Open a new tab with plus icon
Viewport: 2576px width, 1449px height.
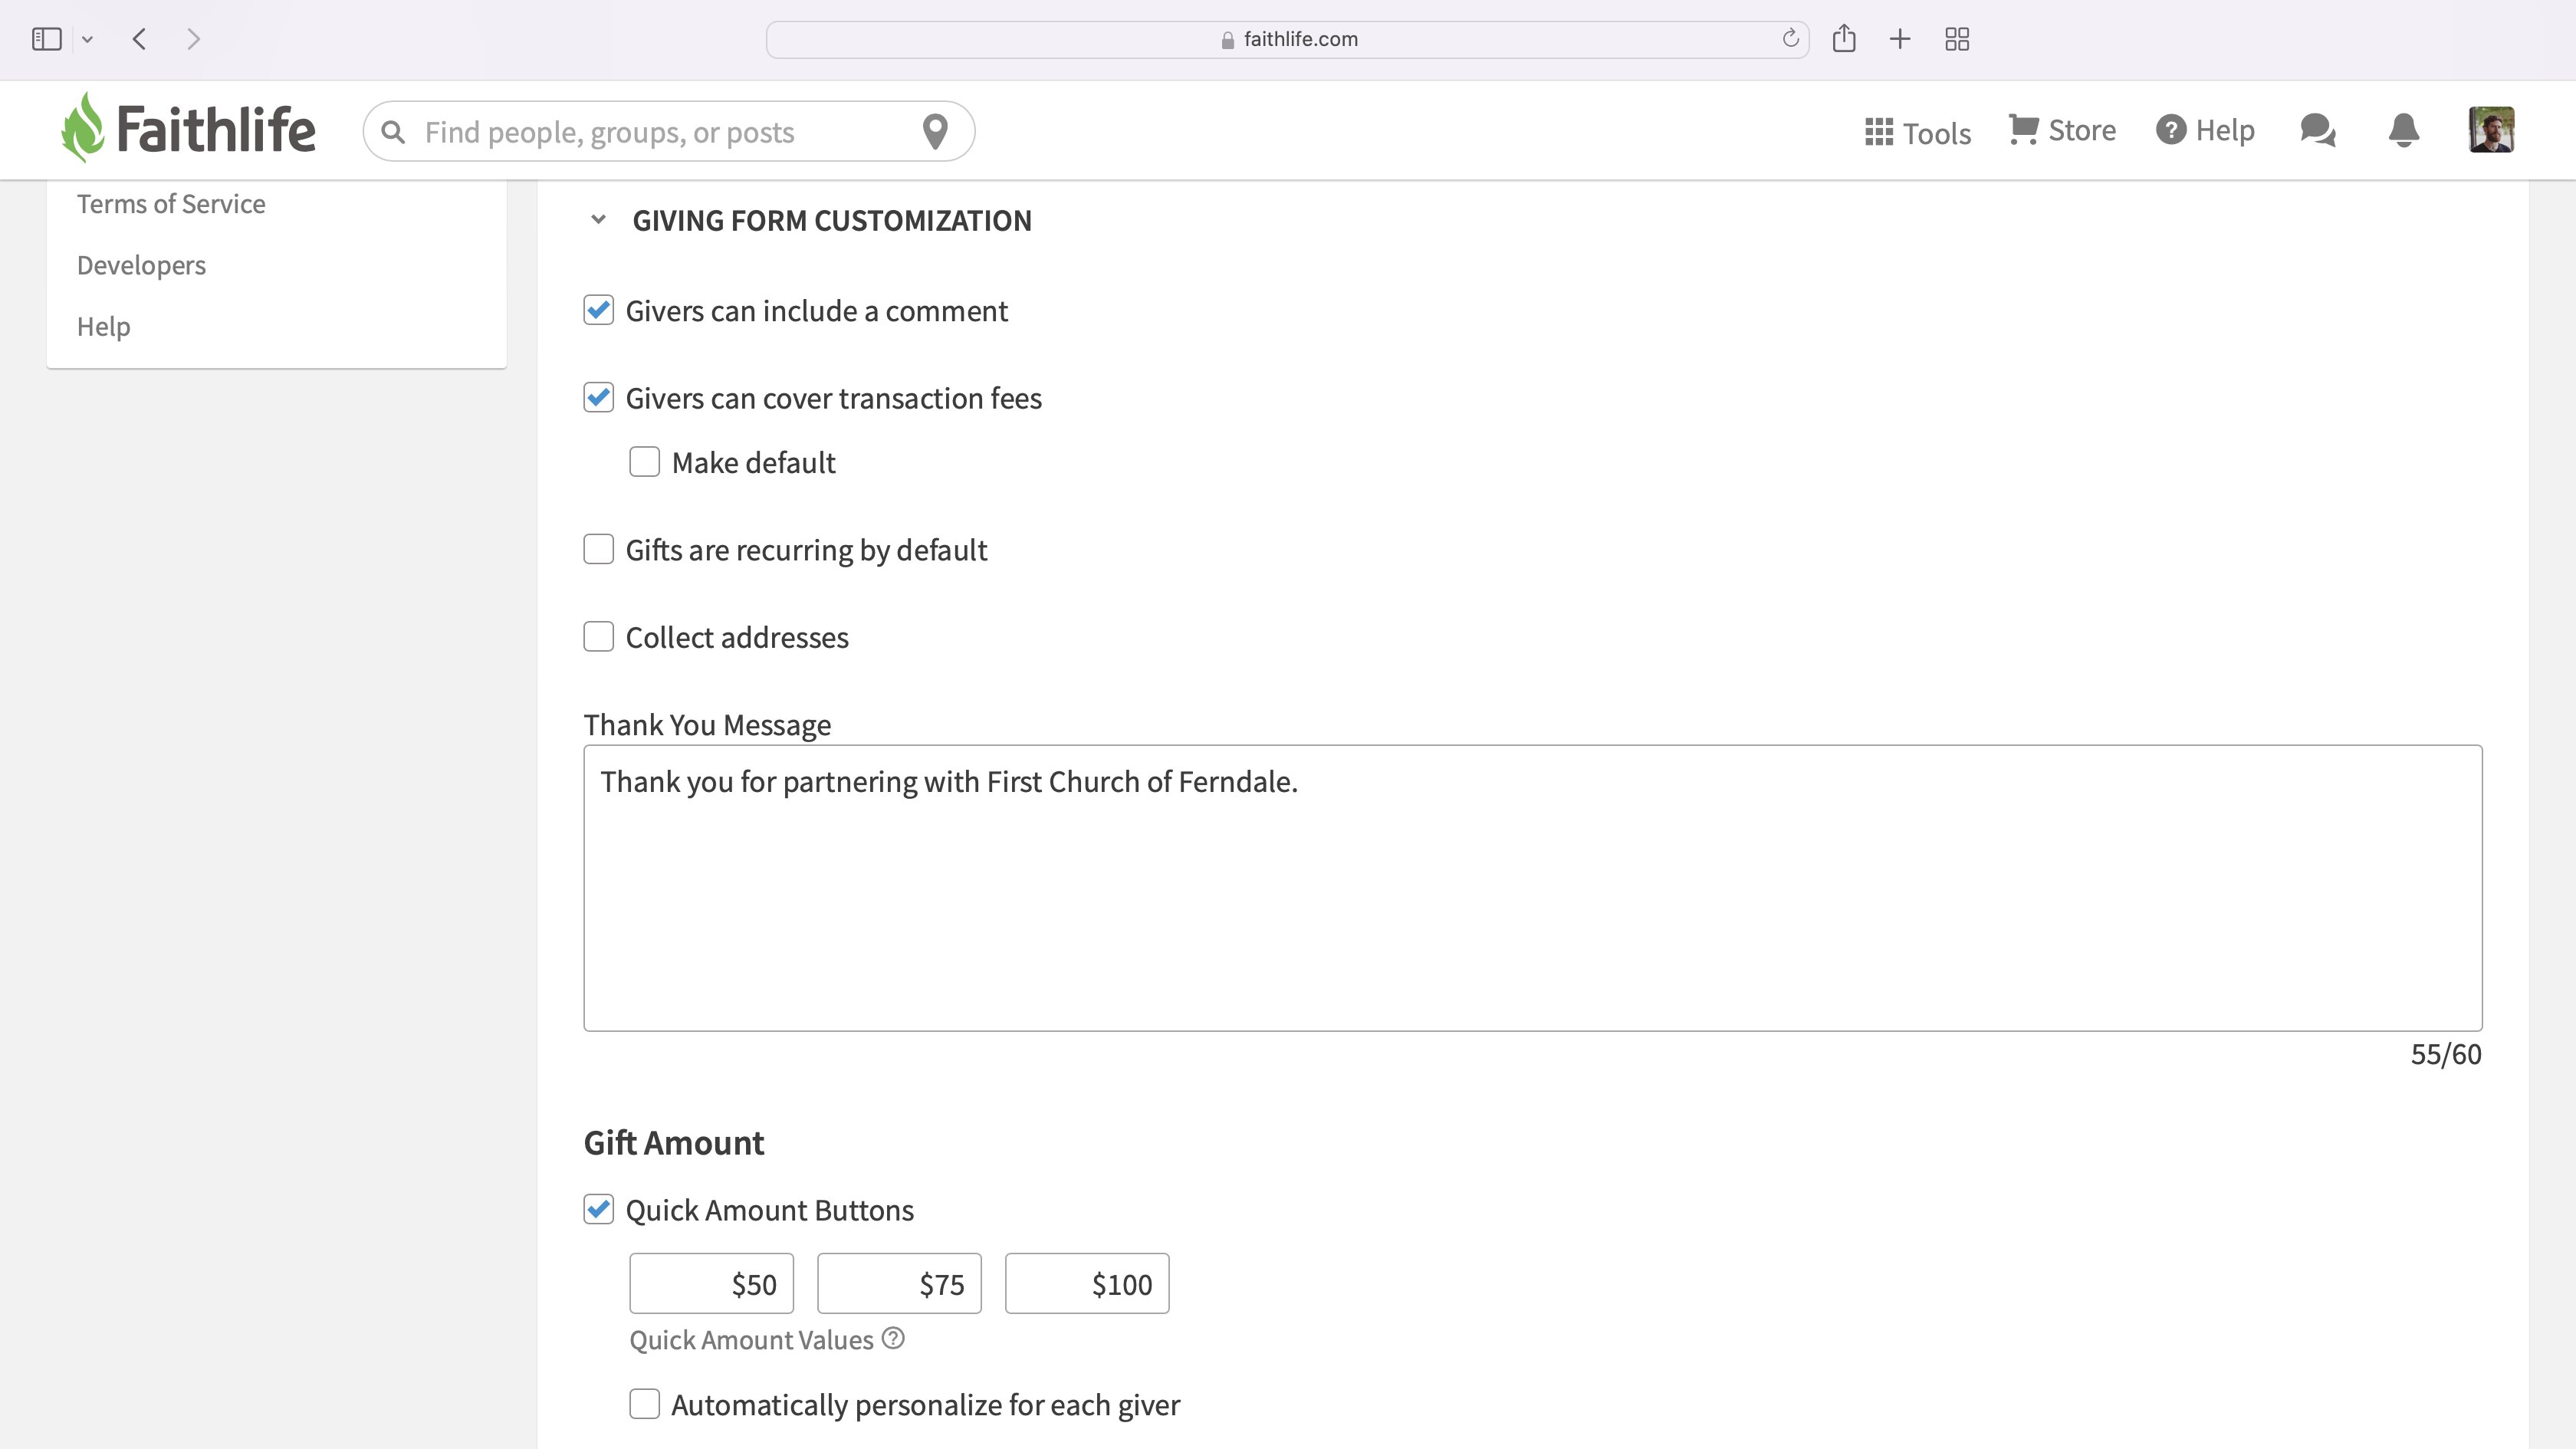(1900, 39)
